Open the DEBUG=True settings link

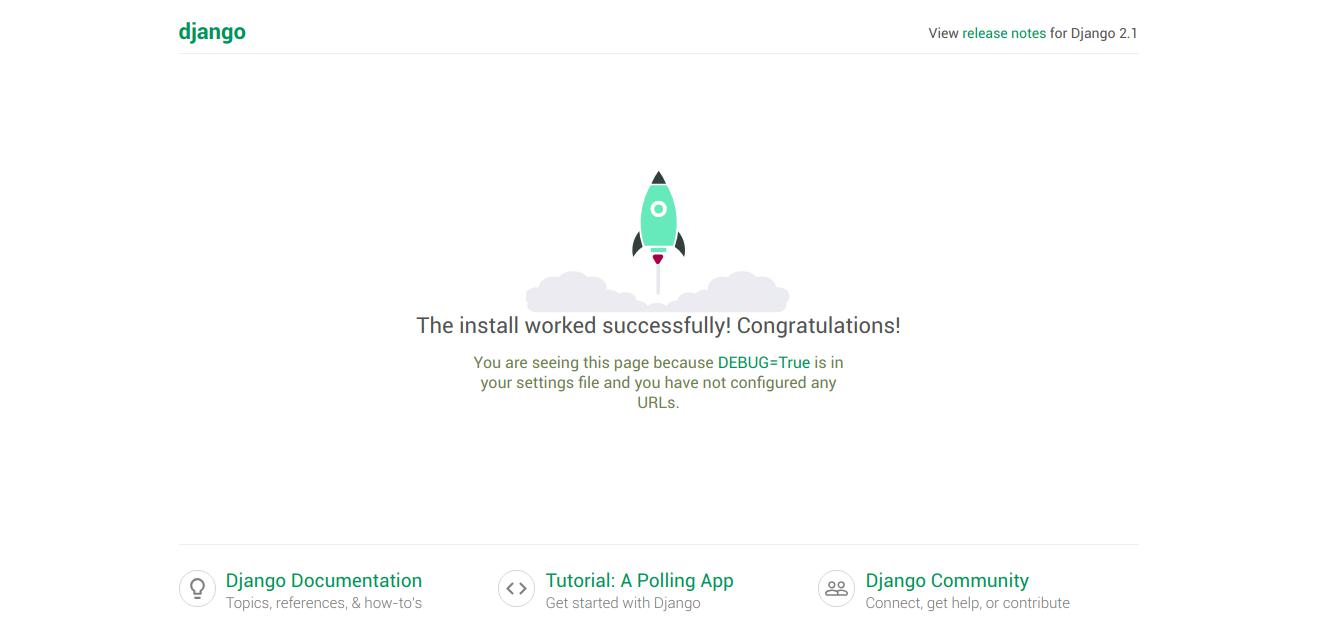pyautogui.click(x=763, y=362)
